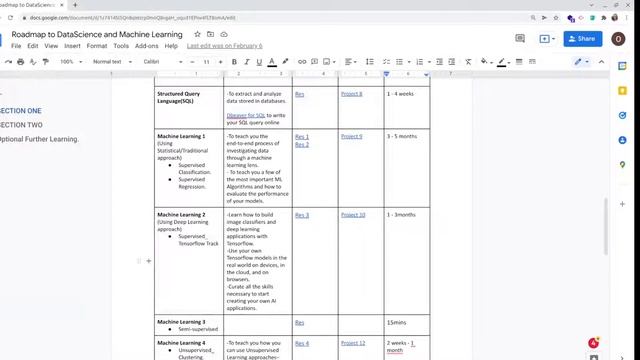Open the border dash style option

pyautogui.click(x=532, y=62)
